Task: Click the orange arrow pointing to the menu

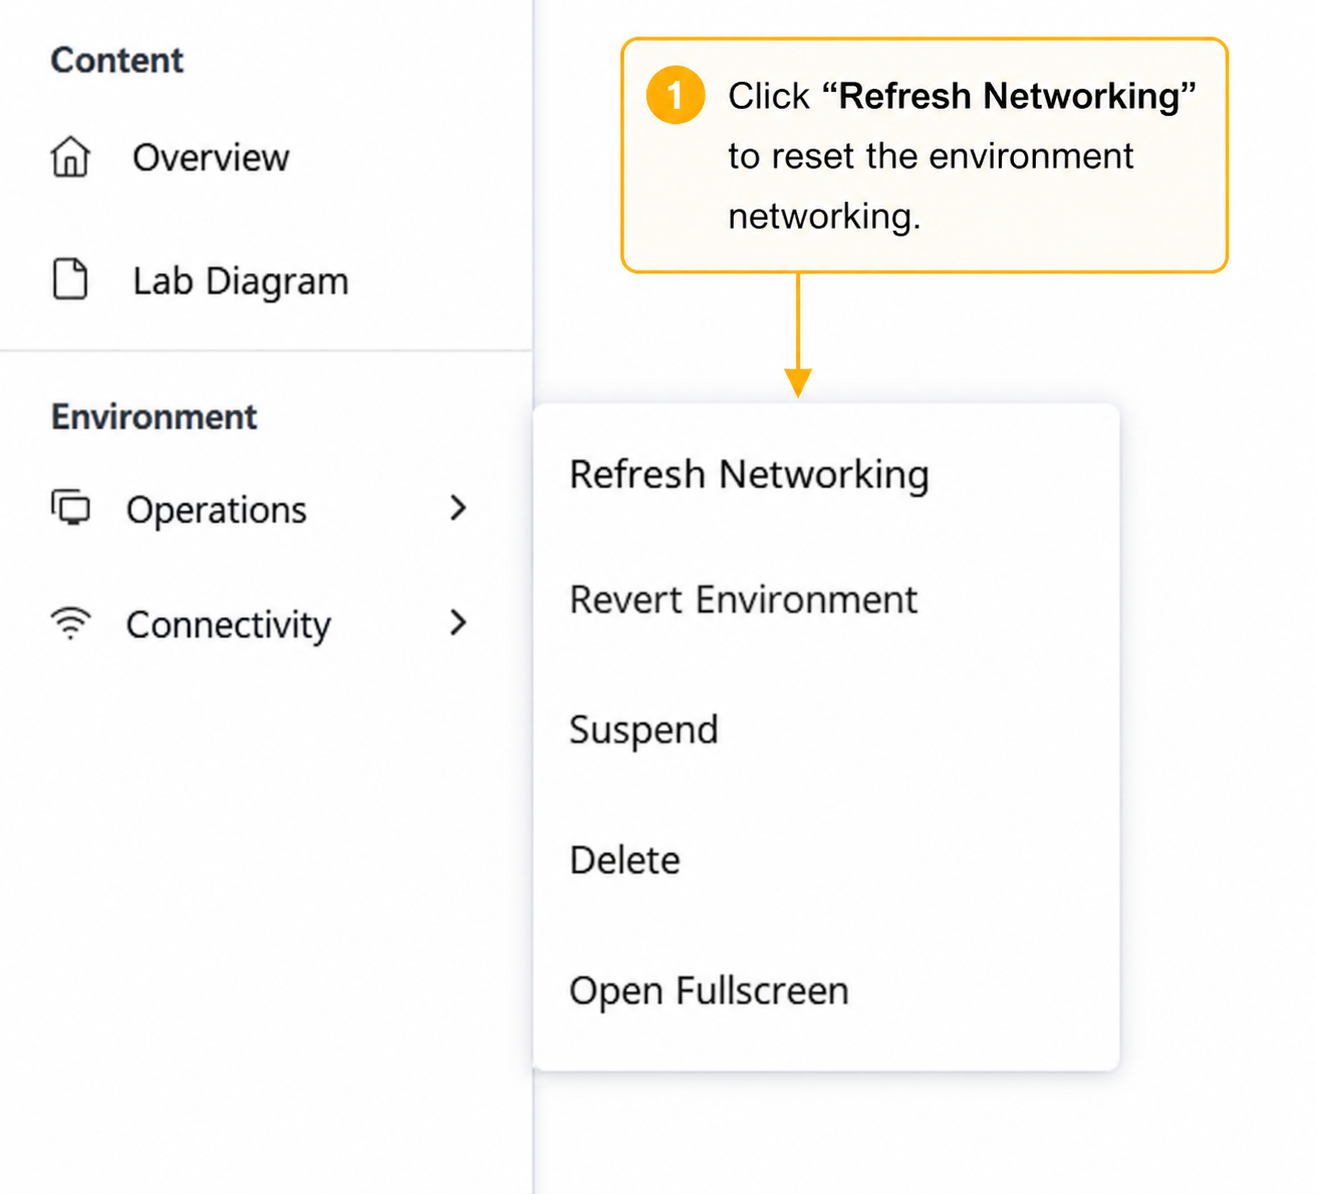Action: [798, 336]
